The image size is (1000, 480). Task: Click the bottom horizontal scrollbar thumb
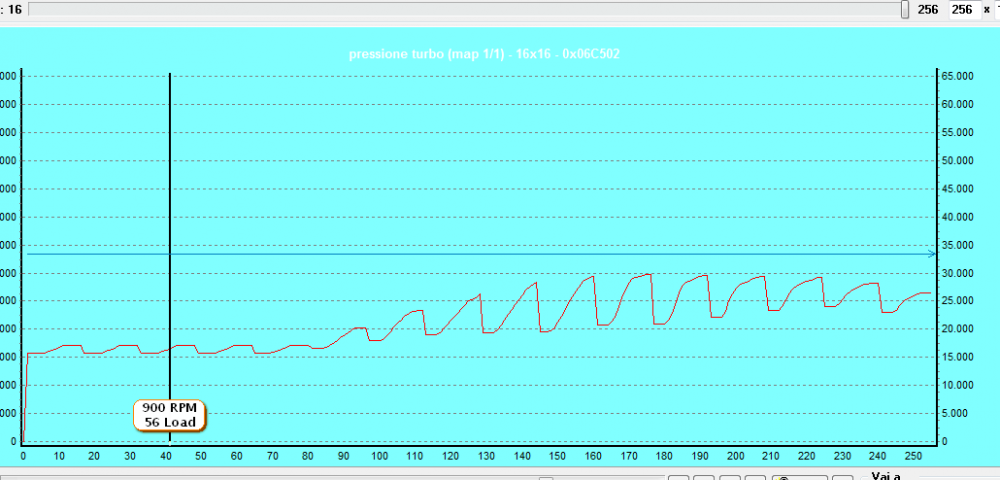coord(545,477)
